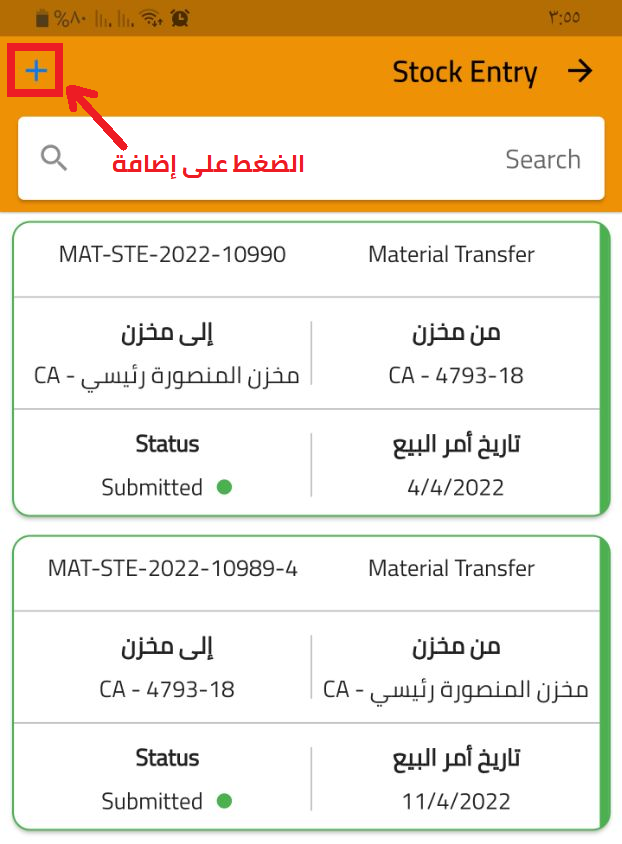Tap the battery status icon
622x844 pixels.
point(41,18)
